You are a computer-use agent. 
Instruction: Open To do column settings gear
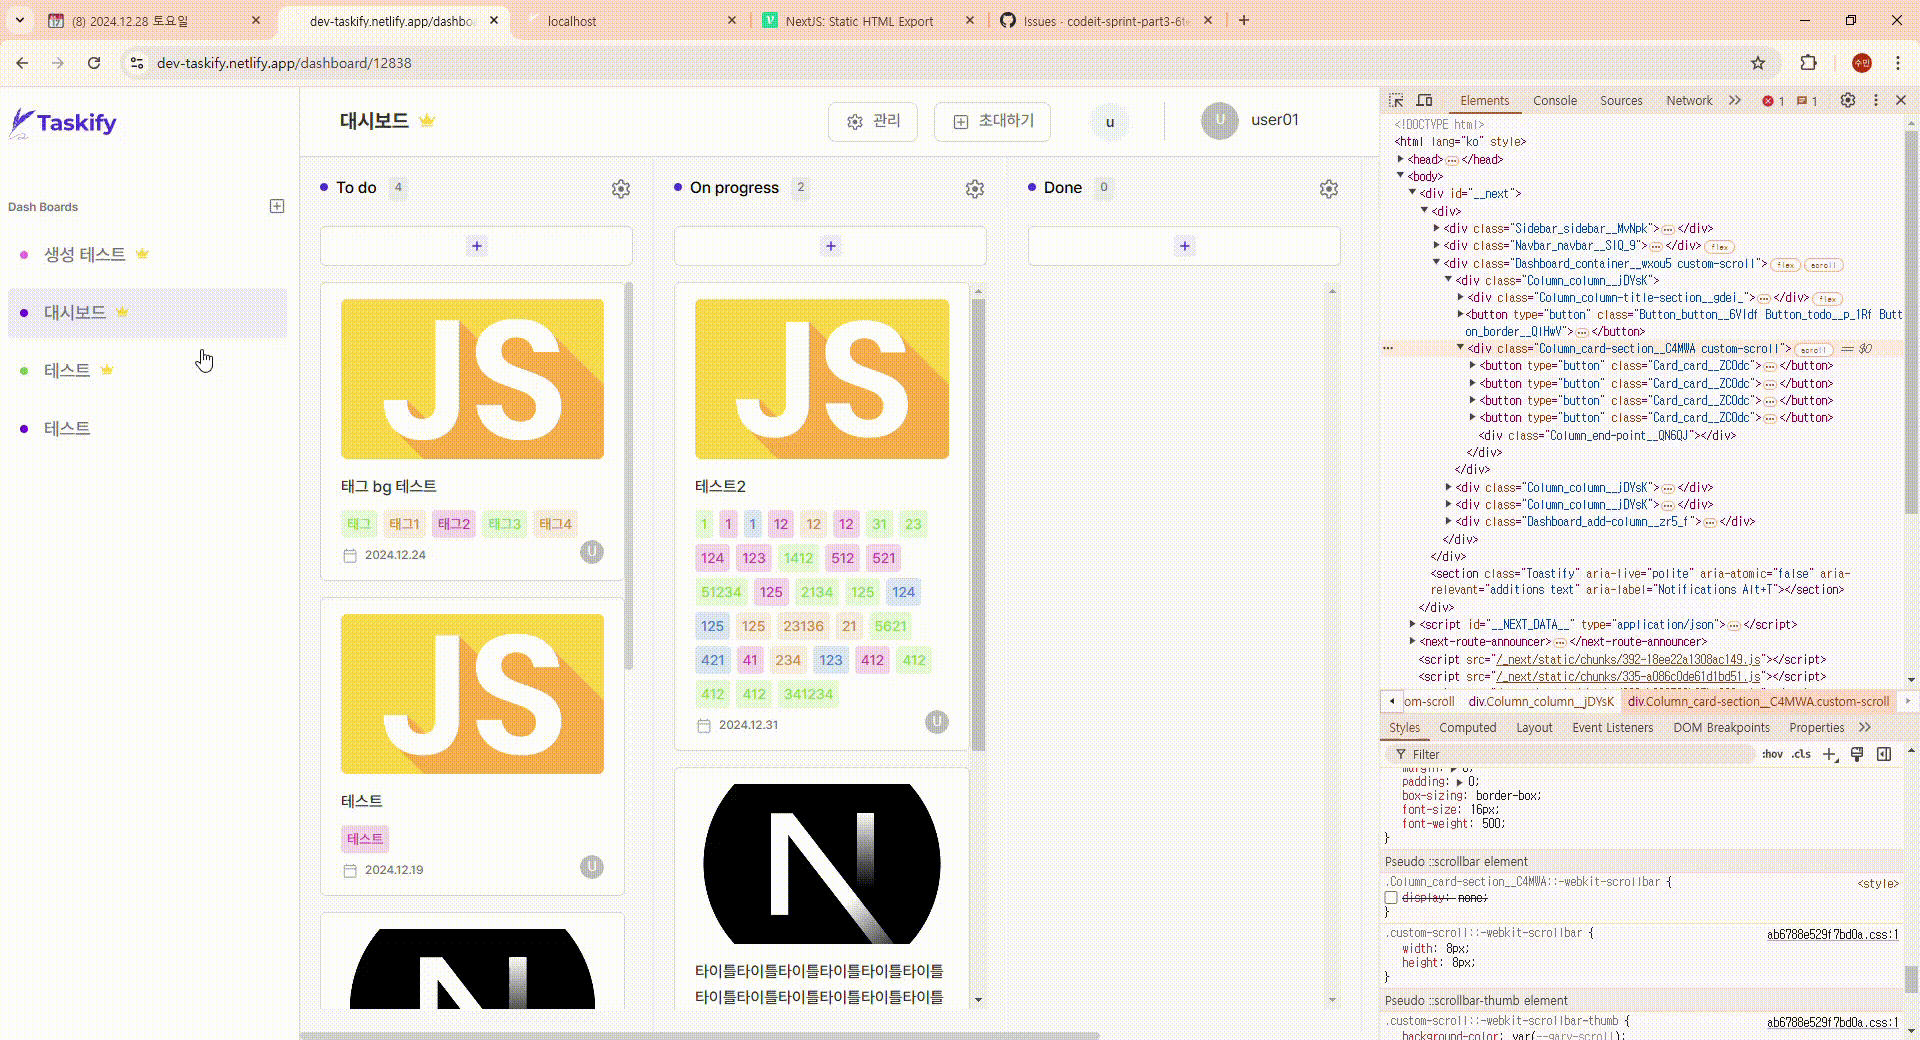(x=621, y=189)
